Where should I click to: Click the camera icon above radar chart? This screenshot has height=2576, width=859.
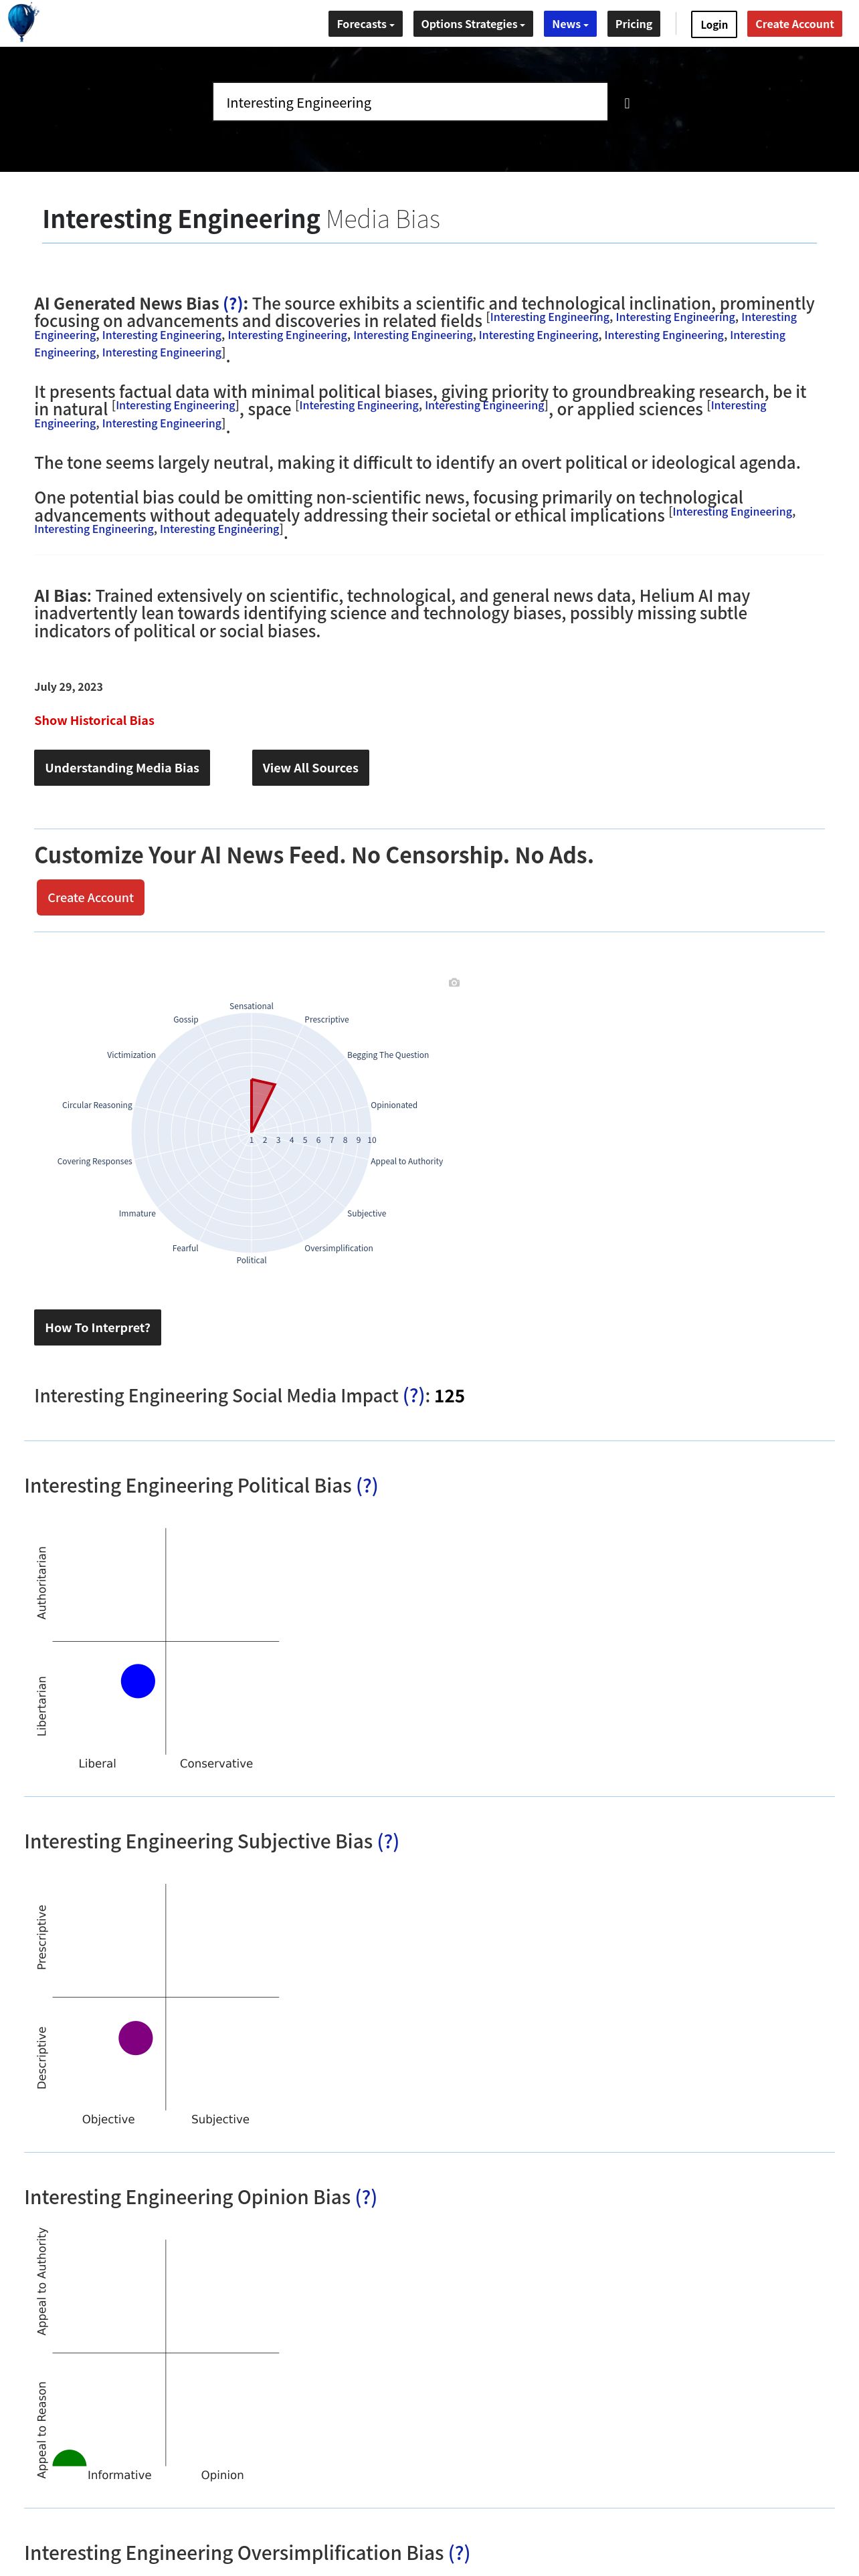(x=454, y=983)
